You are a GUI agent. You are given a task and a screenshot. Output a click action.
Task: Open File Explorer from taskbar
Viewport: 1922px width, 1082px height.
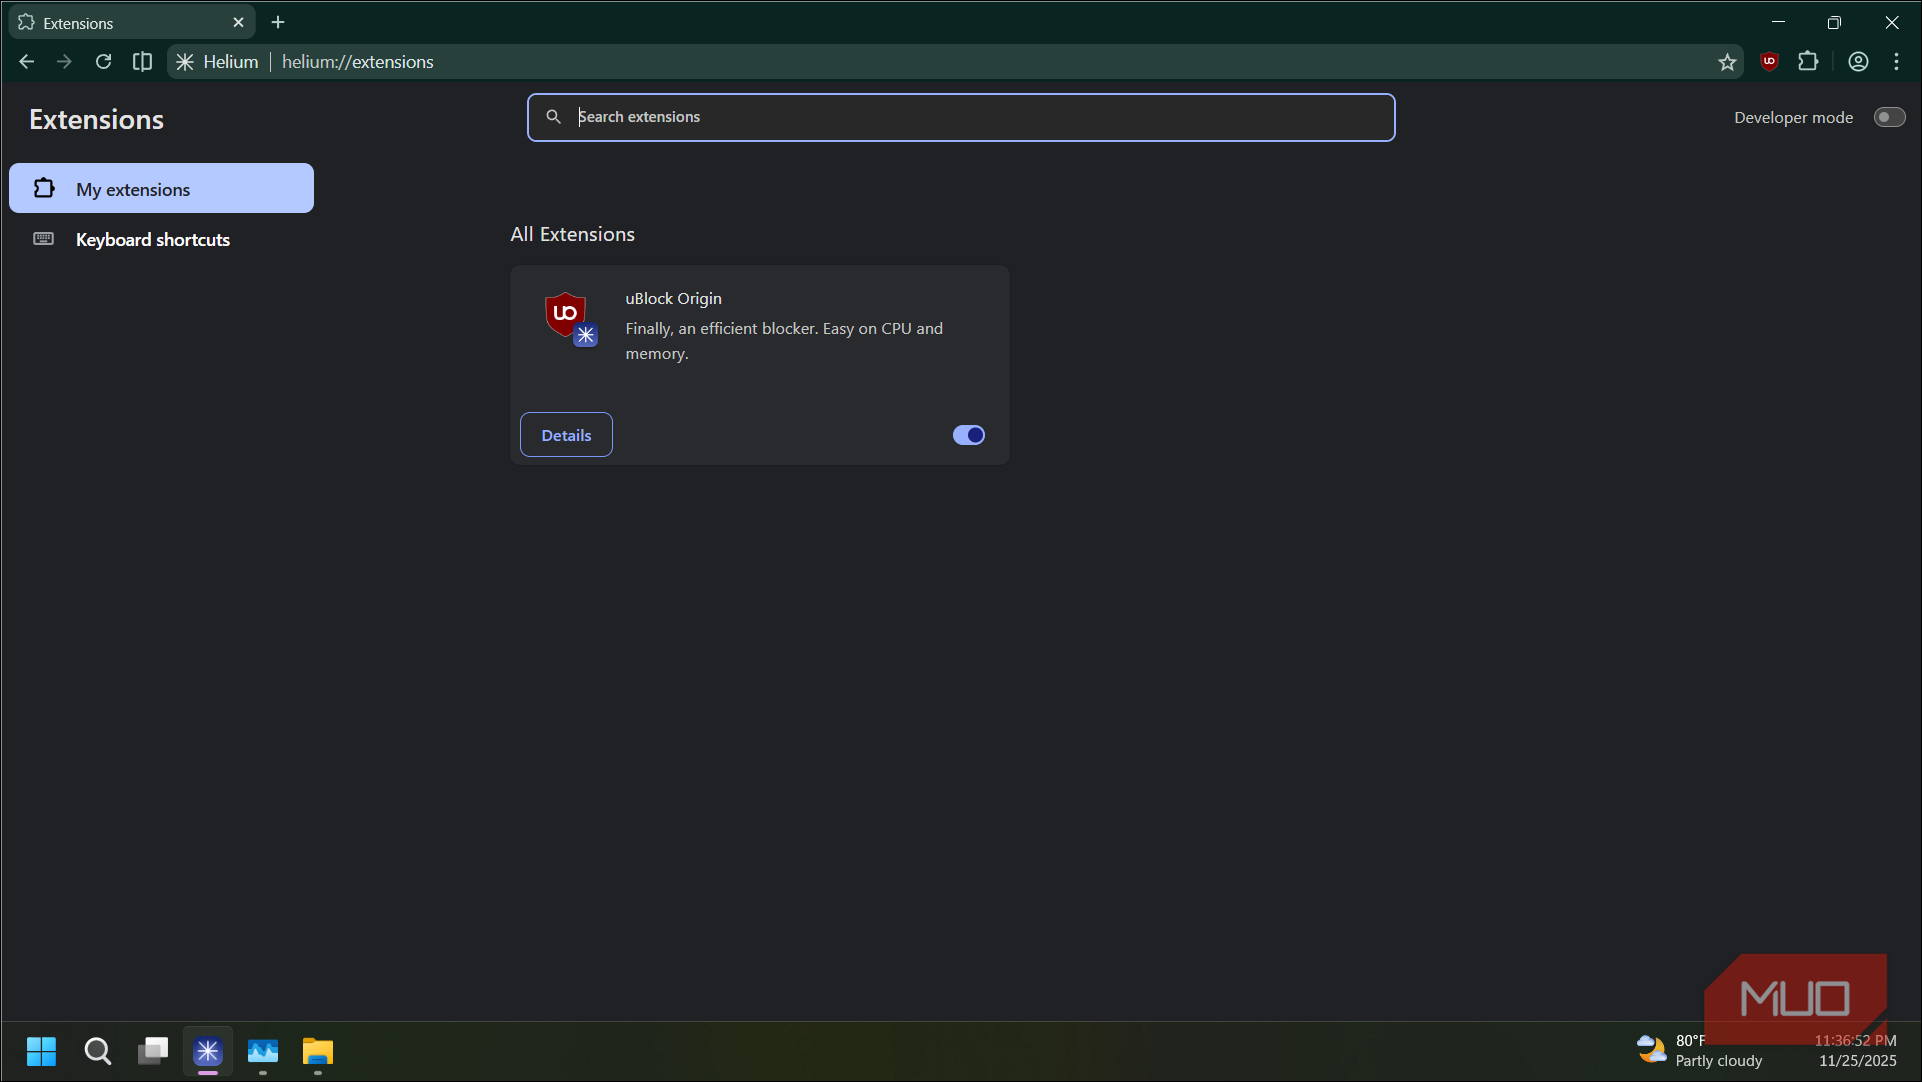[318, 1051]
